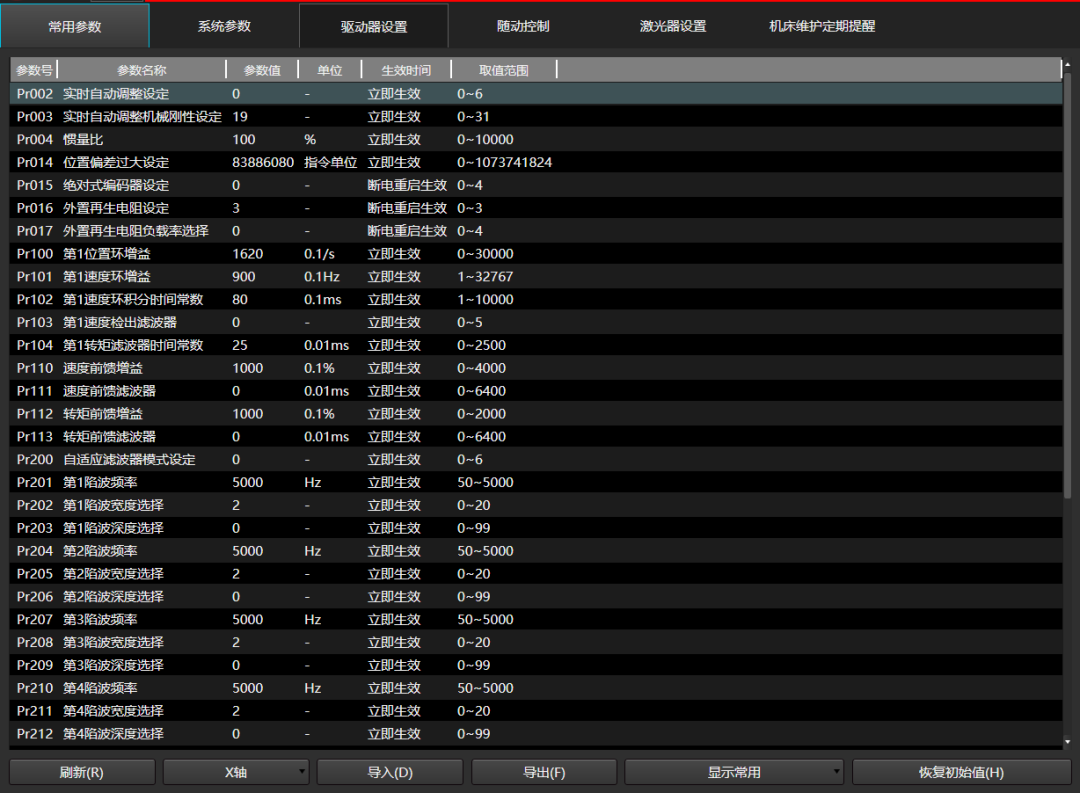Click the scrollbar down arrow
This screenshot has height=793, width=1080.
pyautogui.click(x=1067, y=742)
